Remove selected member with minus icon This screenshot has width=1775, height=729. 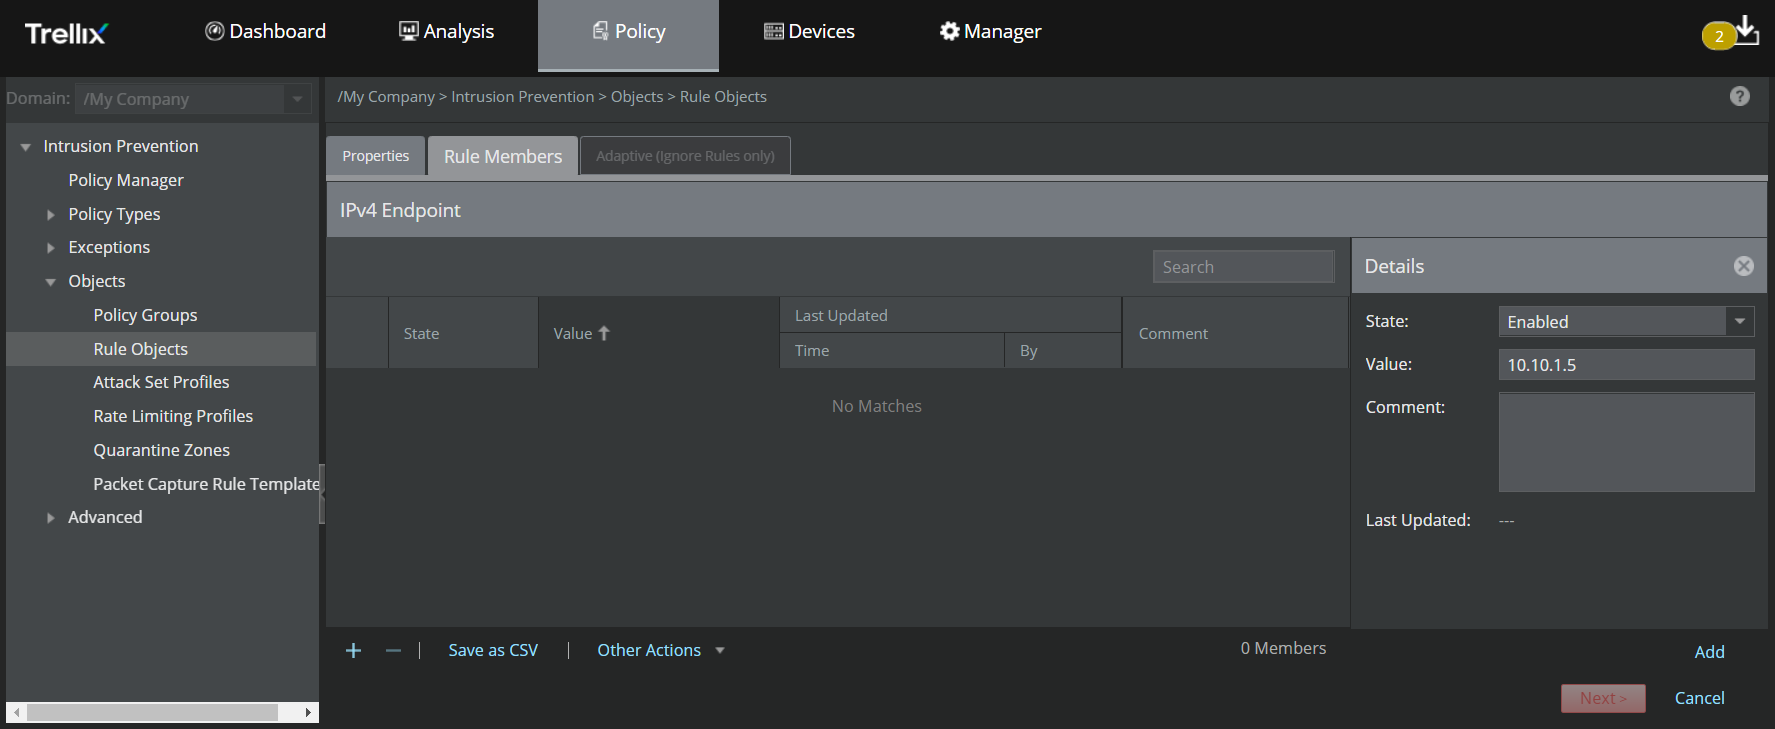click(x=393, y=651)
